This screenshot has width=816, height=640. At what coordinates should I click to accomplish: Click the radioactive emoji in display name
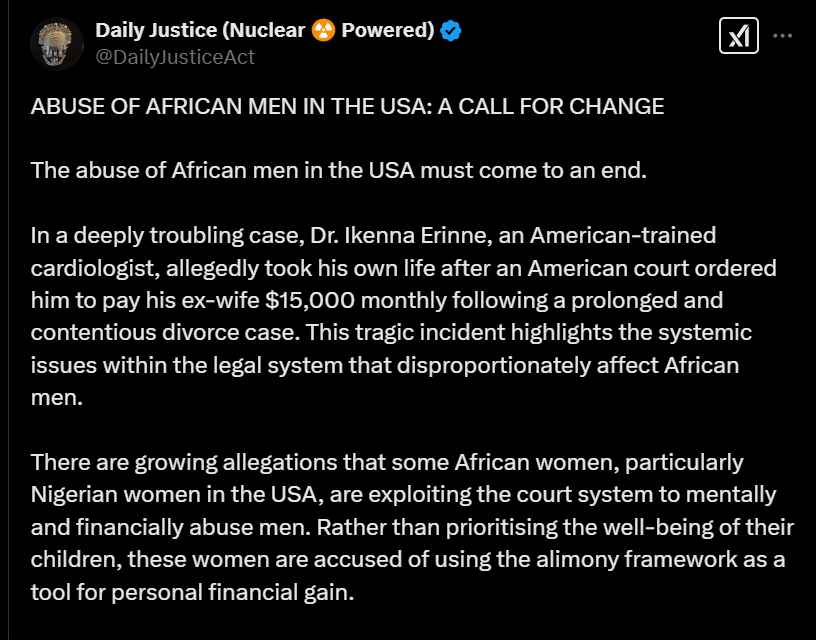point(323,31)
